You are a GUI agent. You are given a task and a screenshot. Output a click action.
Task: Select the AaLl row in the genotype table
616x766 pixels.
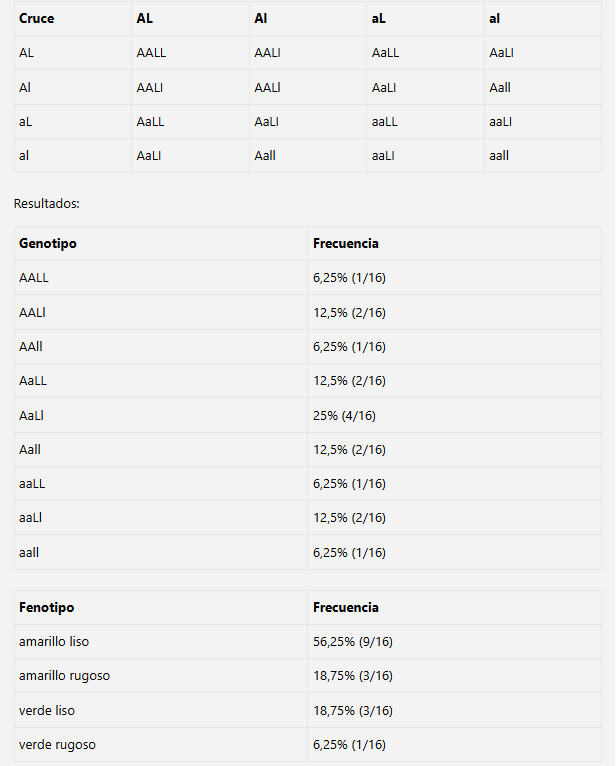pyautogui.click(x=33, y=415)
